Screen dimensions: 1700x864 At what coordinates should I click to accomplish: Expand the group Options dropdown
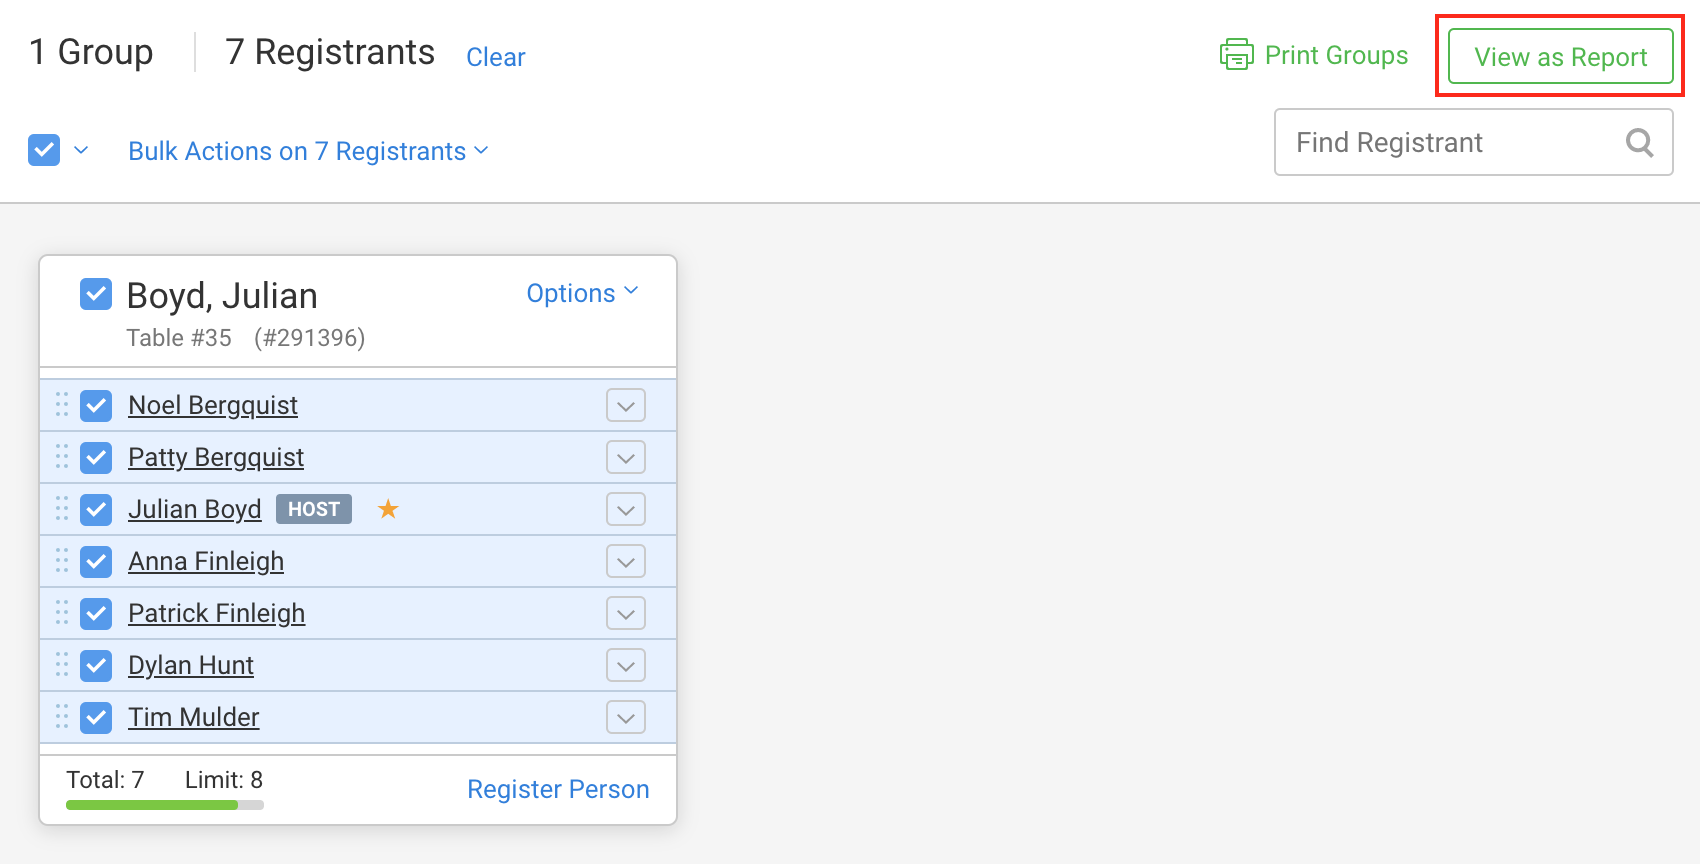pyautogui.click(x=582, y=293)
